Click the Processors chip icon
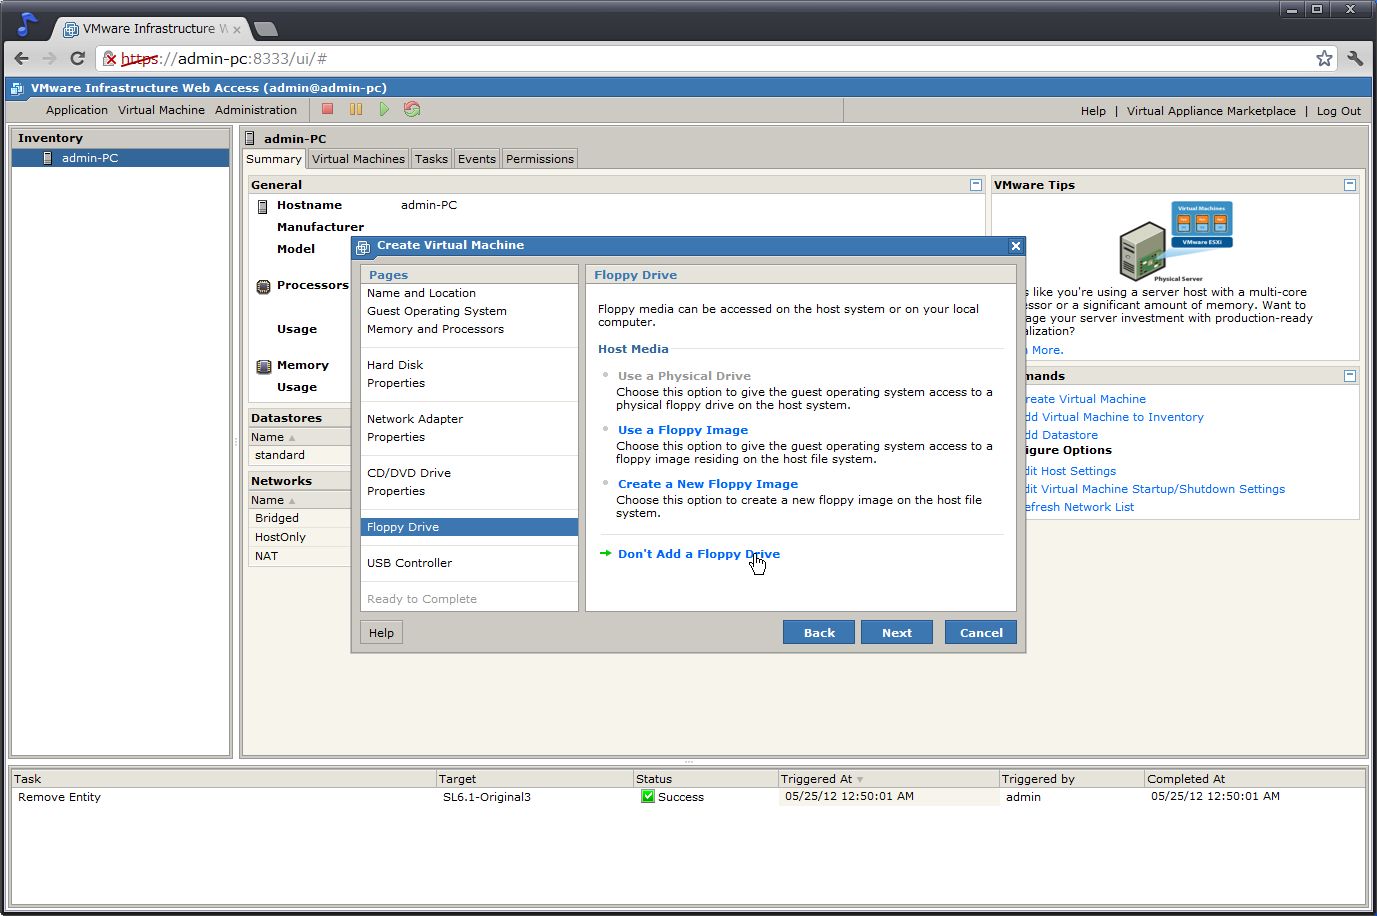Image resolution: width=1377 pixels, height=916 pixels. pos(263,286)
